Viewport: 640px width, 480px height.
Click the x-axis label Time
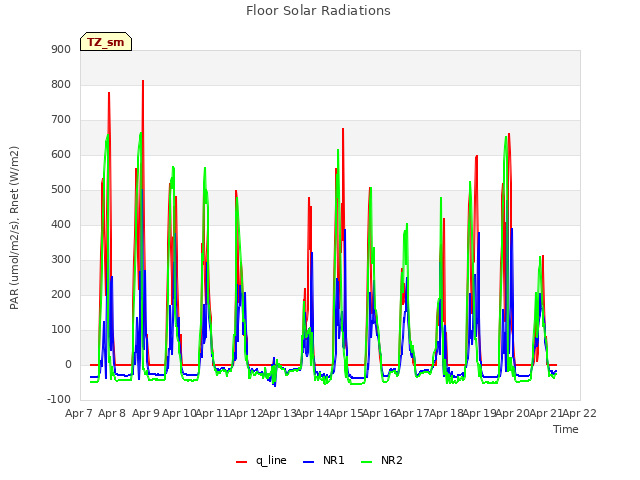(566, 429)
